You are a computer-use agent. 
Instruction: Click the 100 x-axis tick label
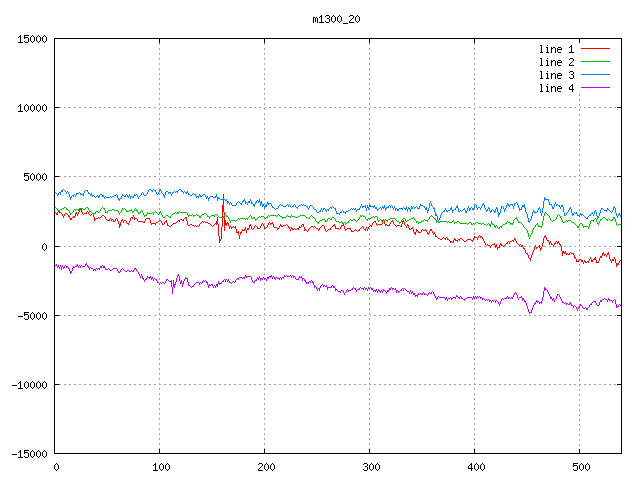coord(160,467)
